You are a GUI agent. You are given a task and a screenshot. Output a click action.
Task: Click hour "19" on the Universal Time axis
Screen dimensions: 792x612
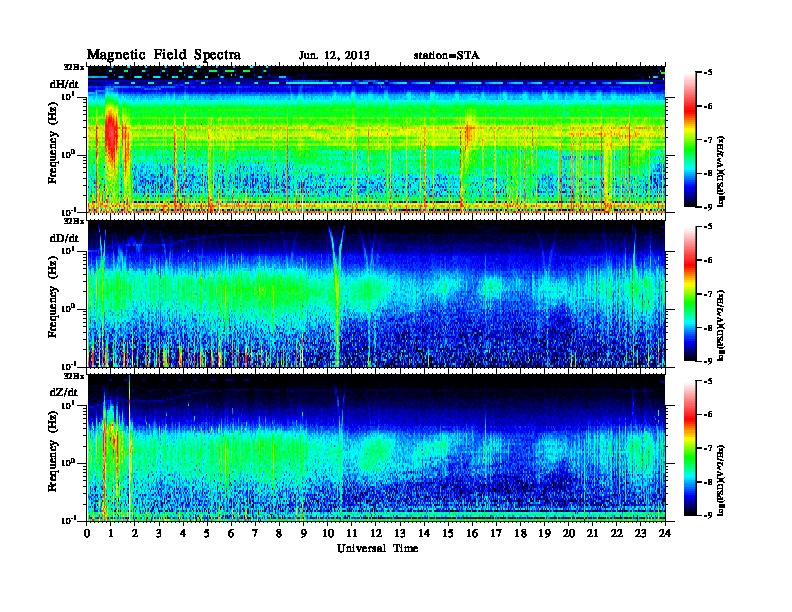[x=544, y=533]
